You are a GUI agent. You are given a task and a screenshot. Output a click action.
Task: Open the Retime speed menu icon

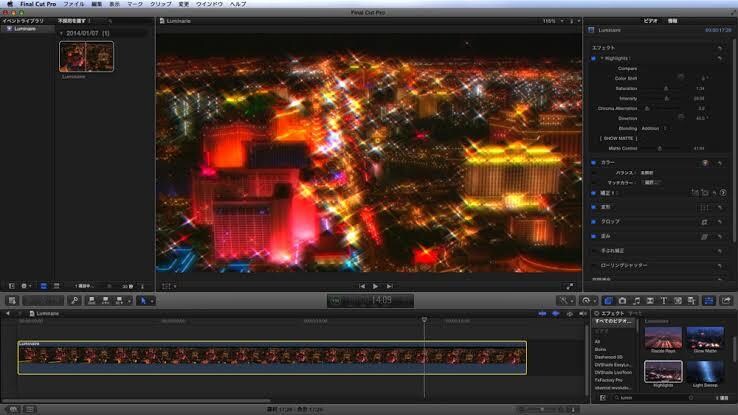586,301
